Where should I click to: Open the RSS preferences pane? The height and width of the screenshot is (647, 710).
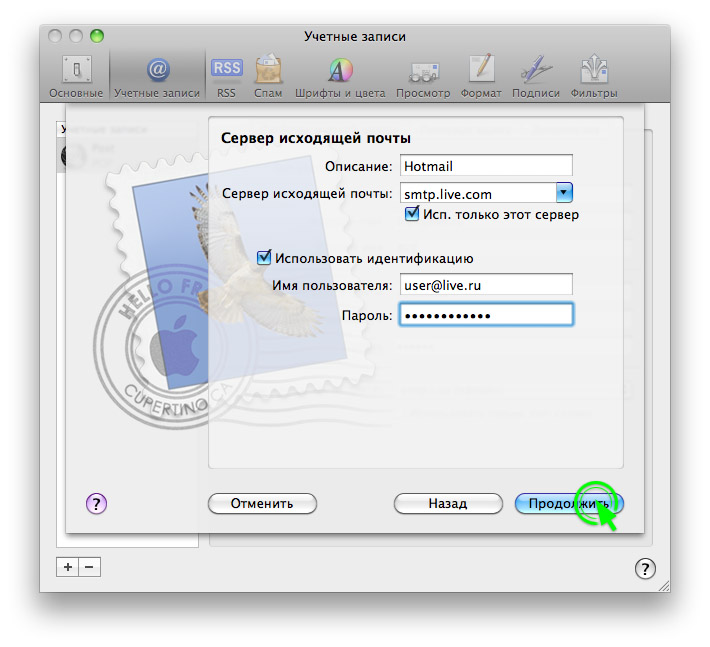[x=226, y=75]
